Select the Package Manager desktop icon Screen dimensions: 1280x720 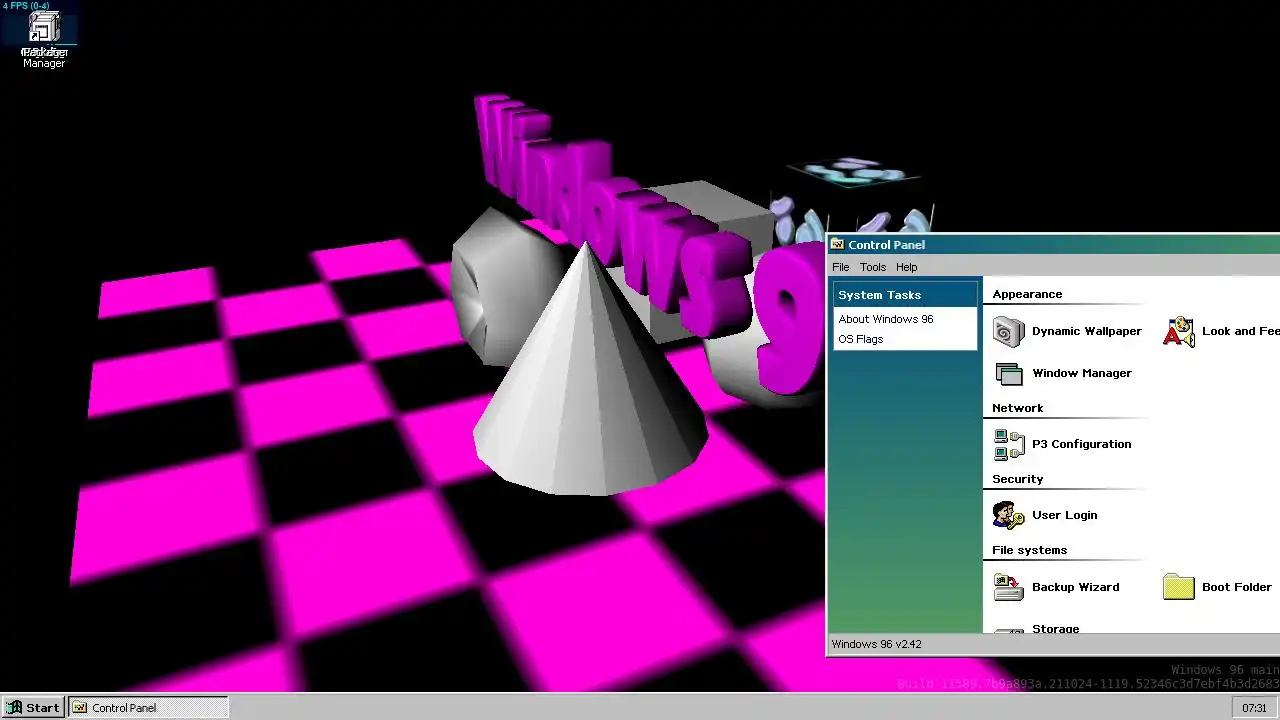44,38
